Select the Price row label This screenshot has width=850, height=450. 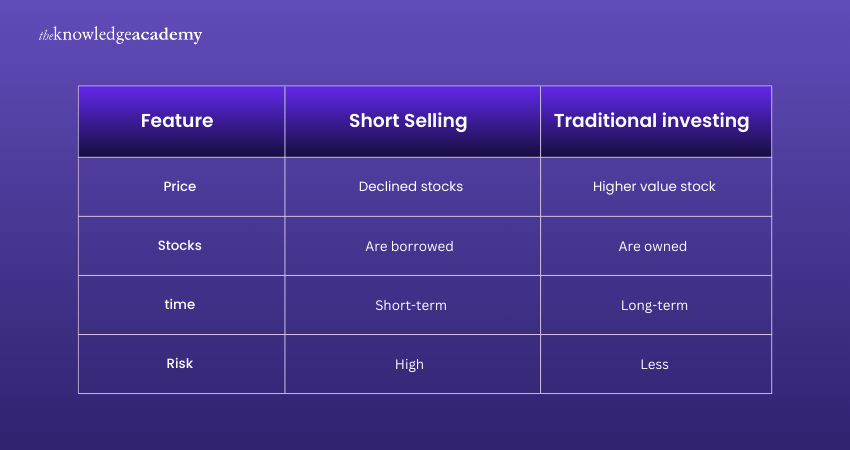point(180,186)
